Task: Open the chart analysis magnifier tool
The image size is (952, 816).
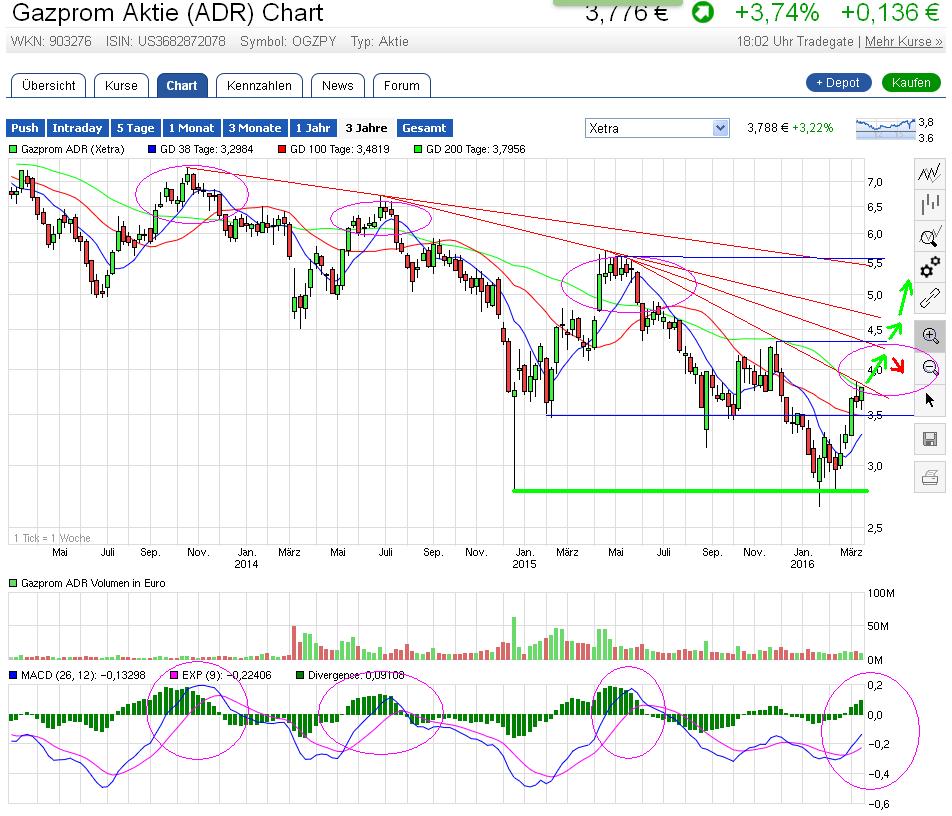Action: [x=930, y=236]
